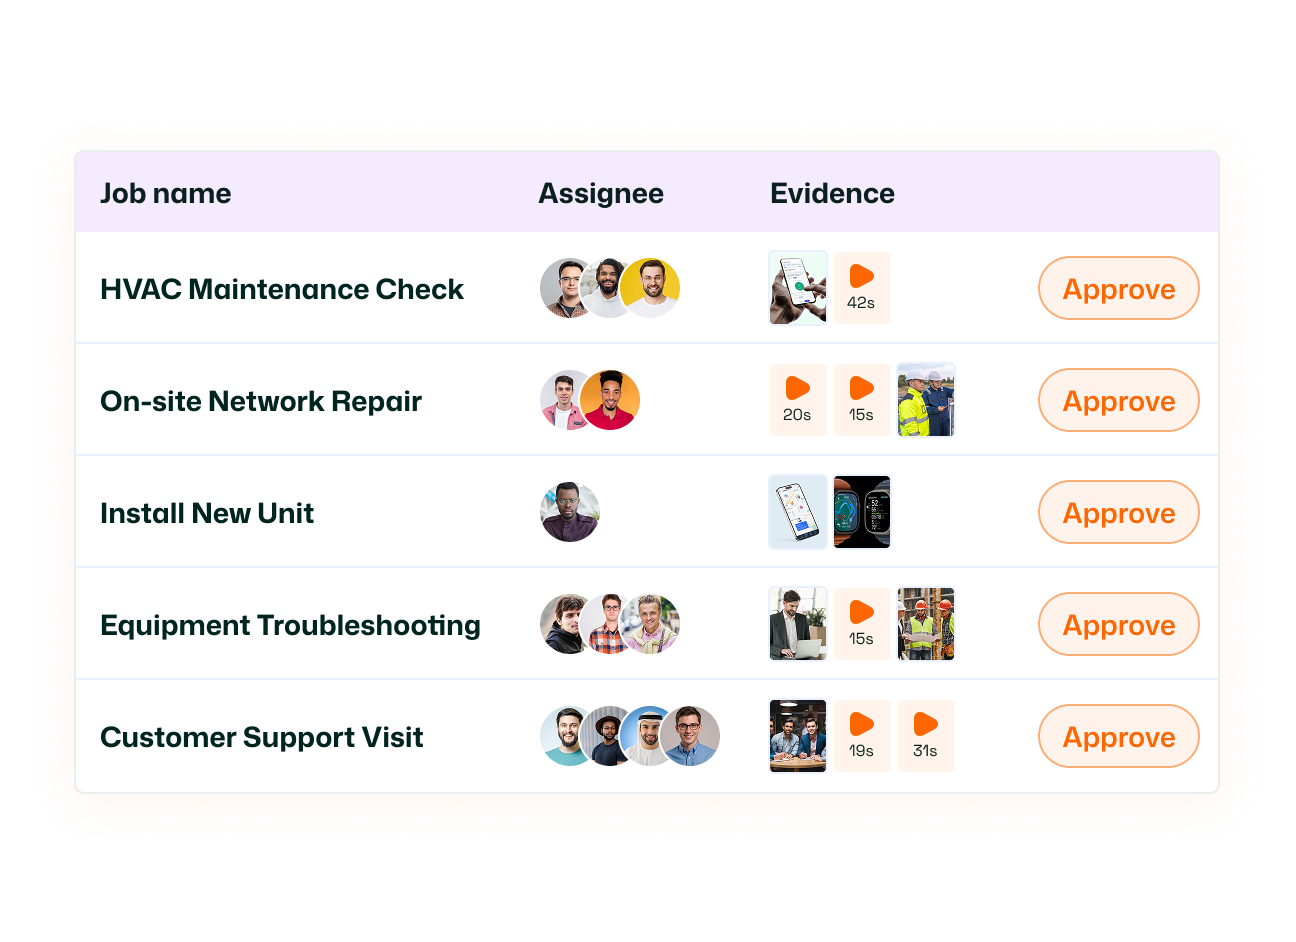Approve the Install New Unit job

tap(1118, 512)
